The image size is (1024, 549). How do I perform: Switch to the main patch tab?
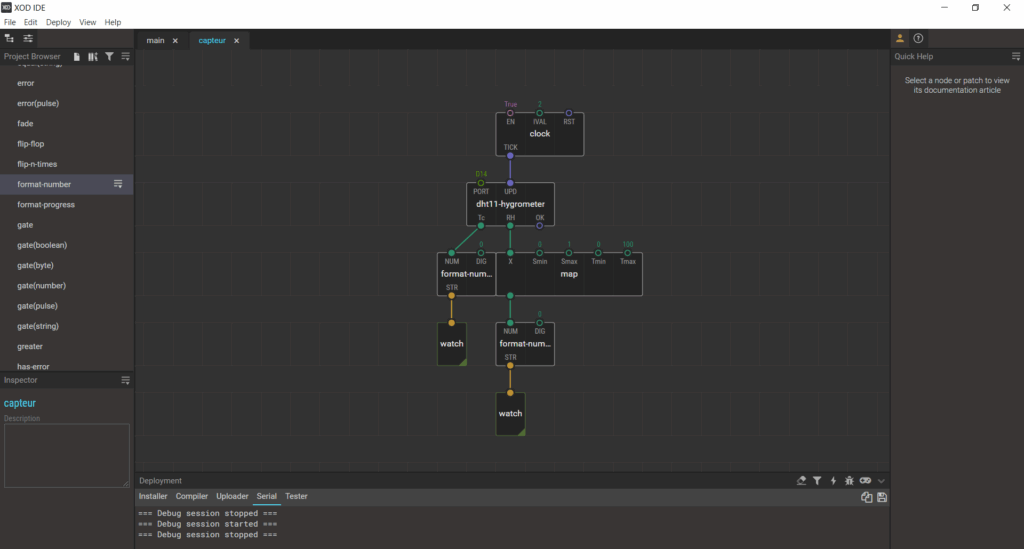(x=155, y=40)
